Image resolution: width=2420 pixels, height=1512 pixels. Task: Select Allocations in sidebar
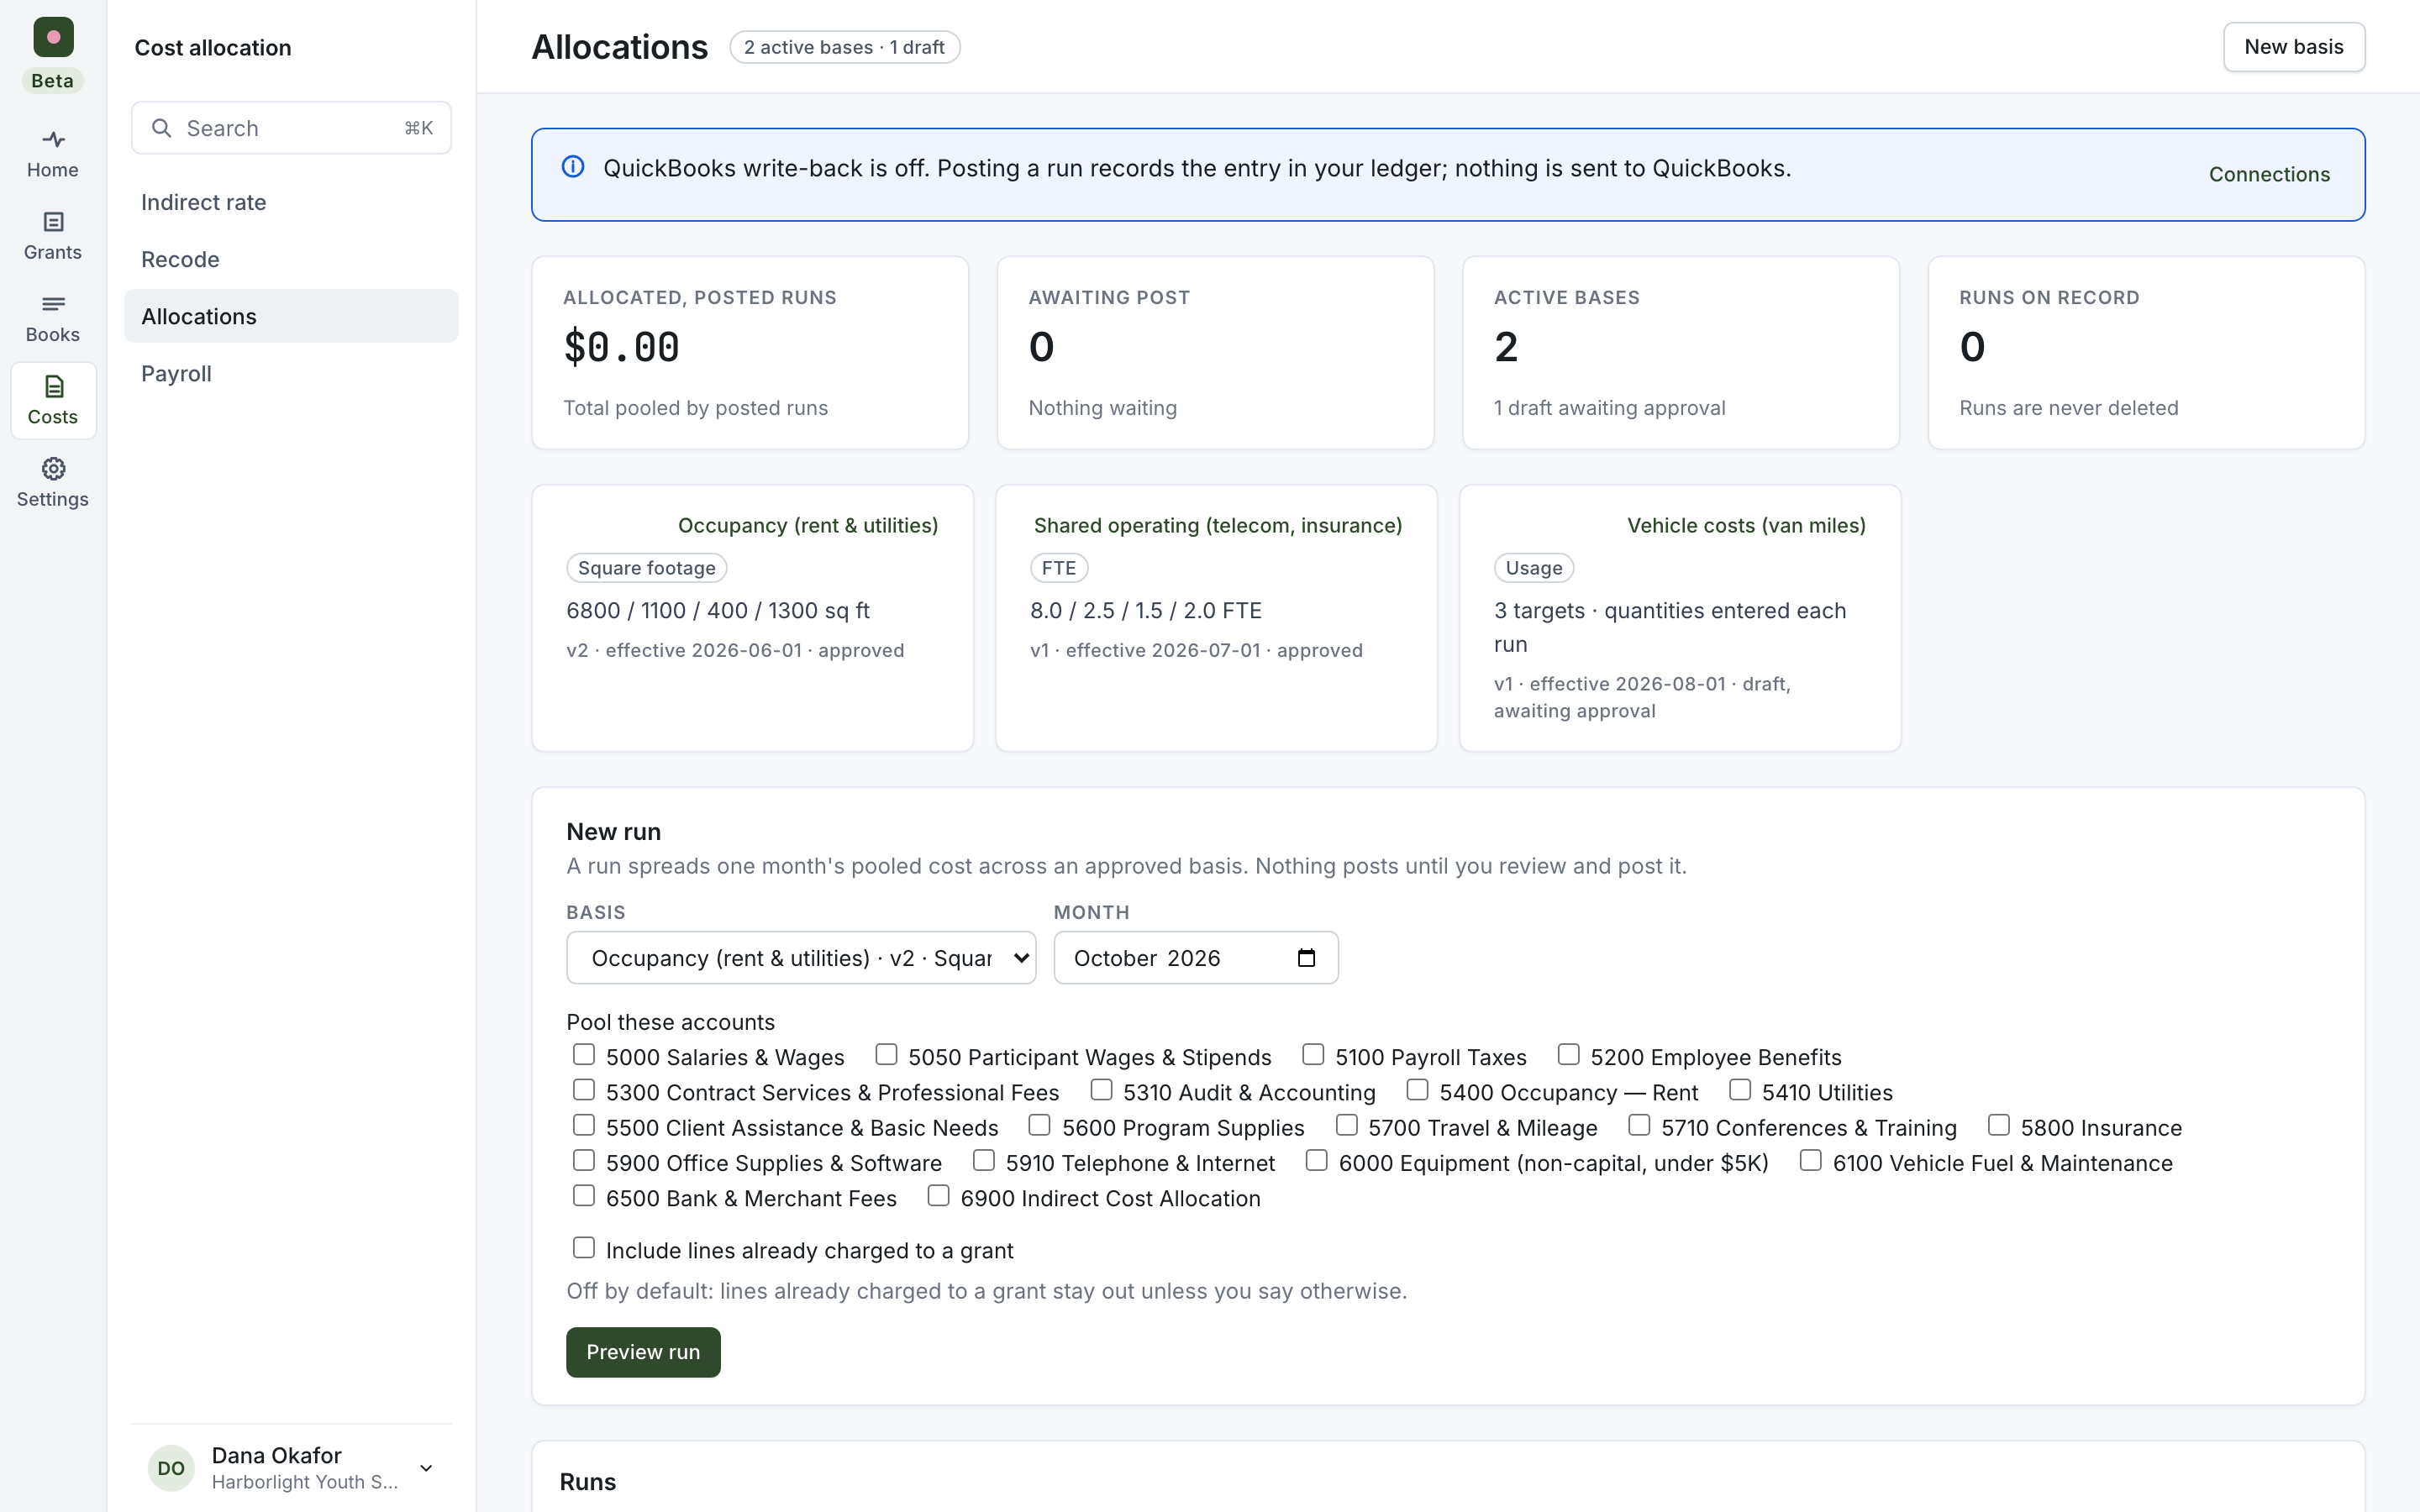pos(291,316)
